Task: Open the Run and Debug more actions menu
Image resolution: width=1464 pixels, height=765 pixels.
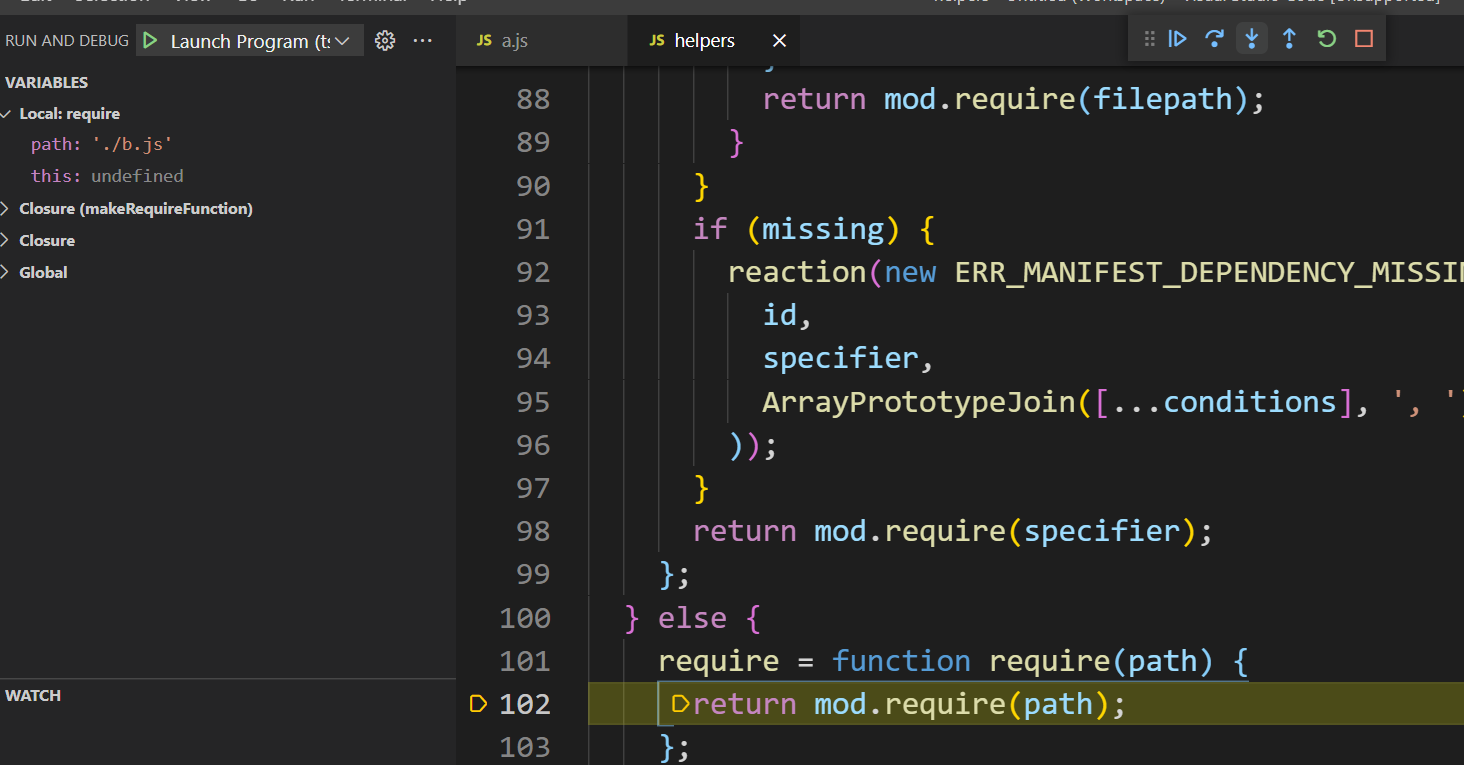Action: (423, 41)
